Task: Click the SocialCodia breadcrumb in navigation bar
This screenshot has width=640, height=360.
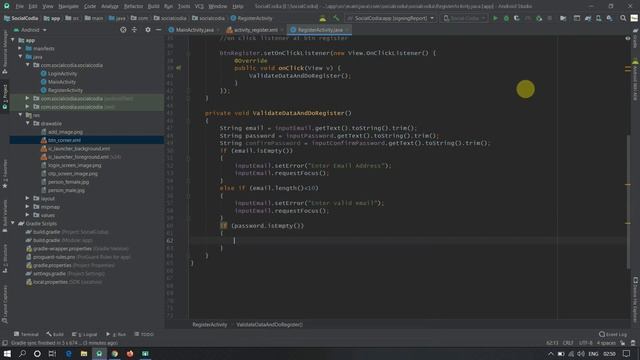Action: (21, 18)
